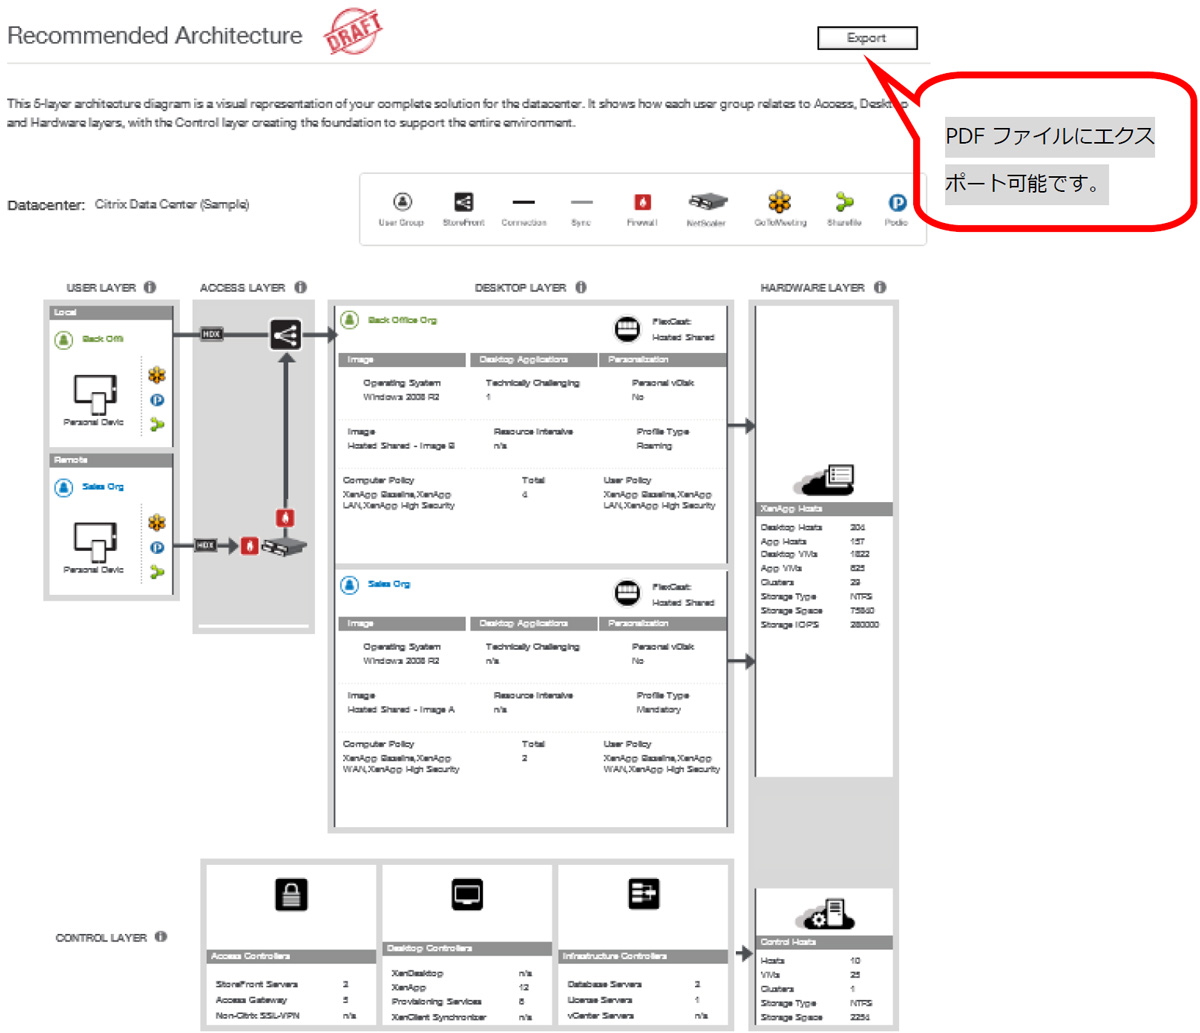1200x1033 pixels.
Task: Click the StoreFront Servers row
Action: pos(283,985)
